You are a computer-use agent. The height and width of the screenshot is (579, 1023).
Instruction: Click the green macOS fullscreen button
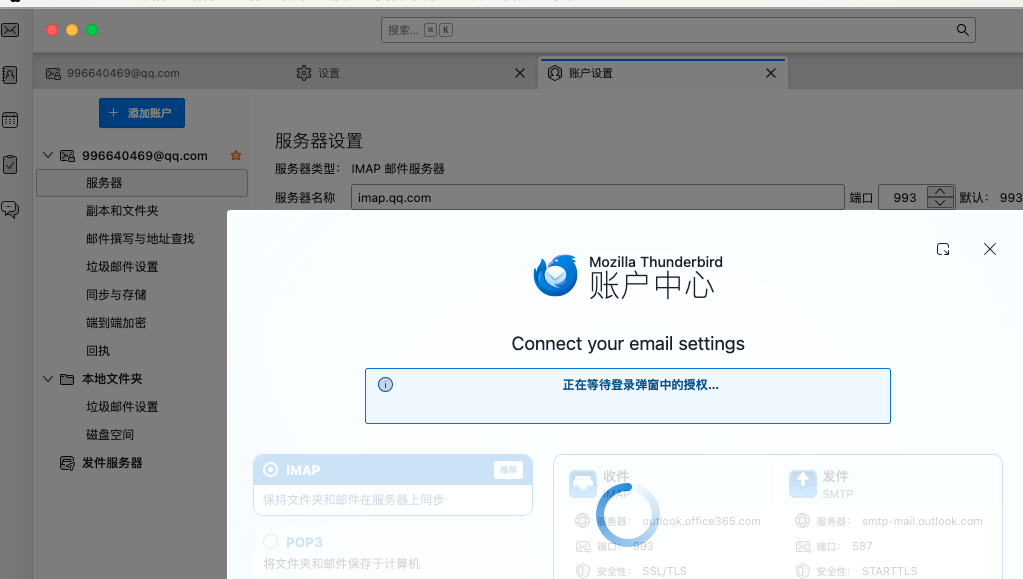(92, 30)
